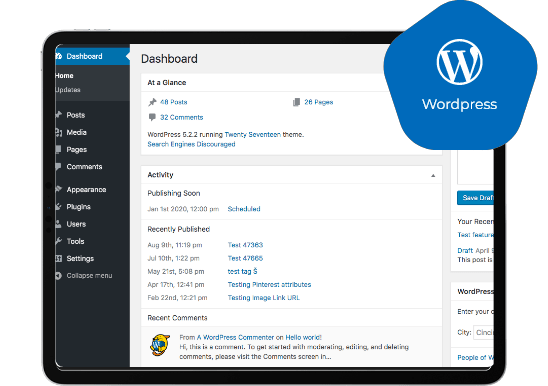The height and width of the screenshot is (386, 548).
Task: Open the Twenty Seventeen theme link
Action: click(252, 134)
